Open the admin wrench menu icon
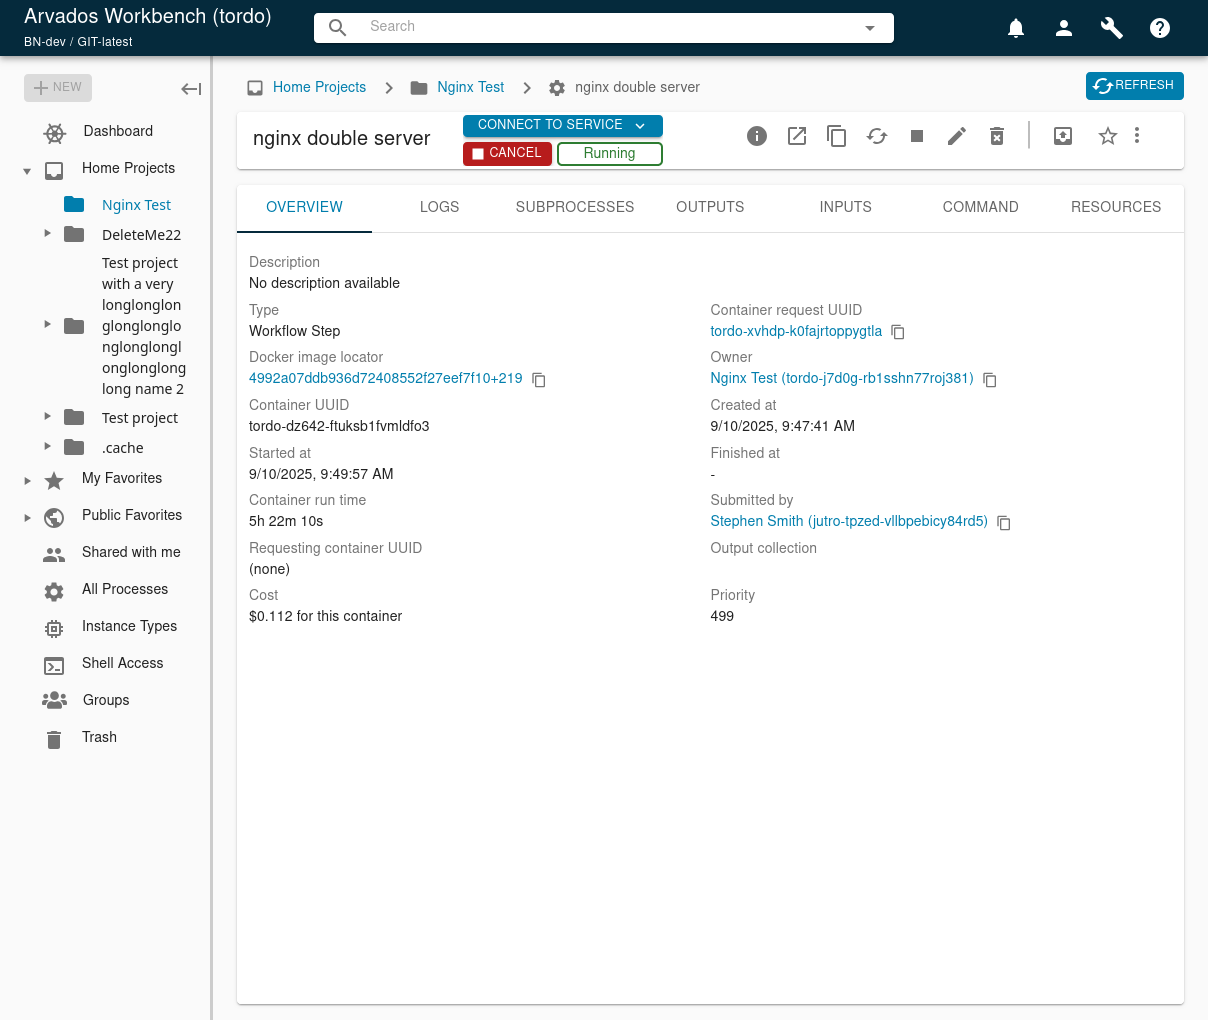Image resolution: width=1208 pixels, height=1020 pixels. coord(1112,28)
